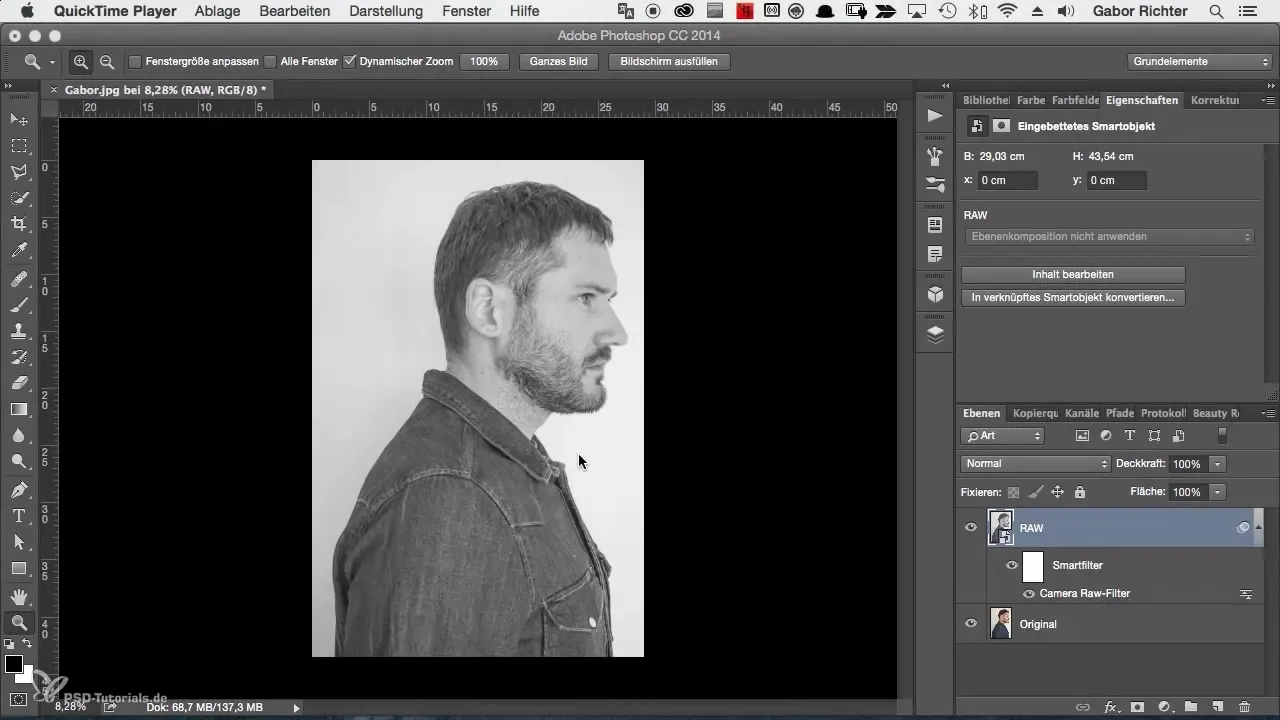Open Ebenen panel flyout menu

click(1267, 413)
